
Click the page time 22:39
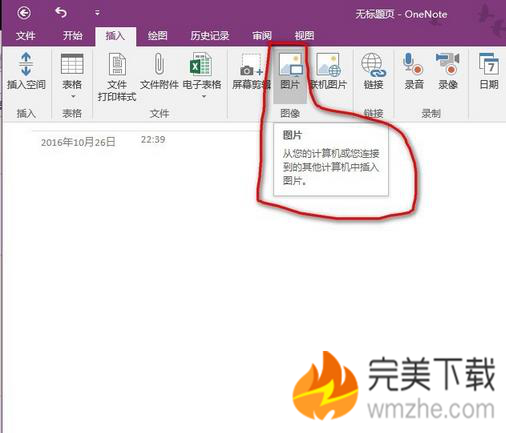point(153,139)
